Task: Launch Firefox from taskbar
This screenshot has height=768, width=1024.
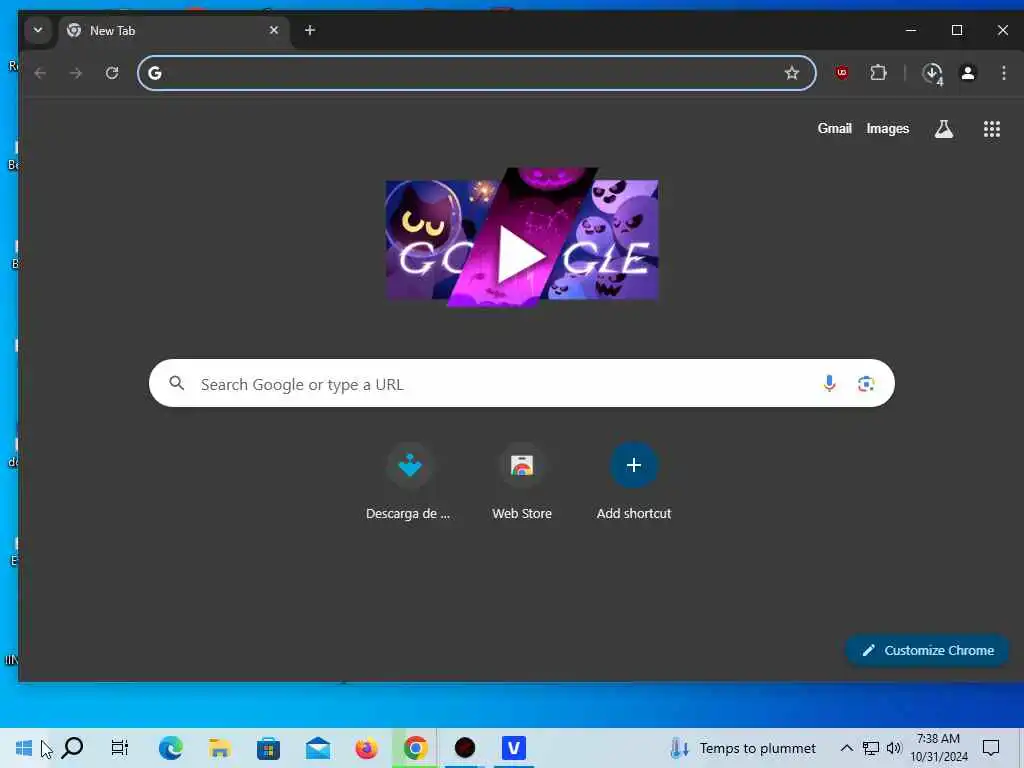Action: pos(366,748)
